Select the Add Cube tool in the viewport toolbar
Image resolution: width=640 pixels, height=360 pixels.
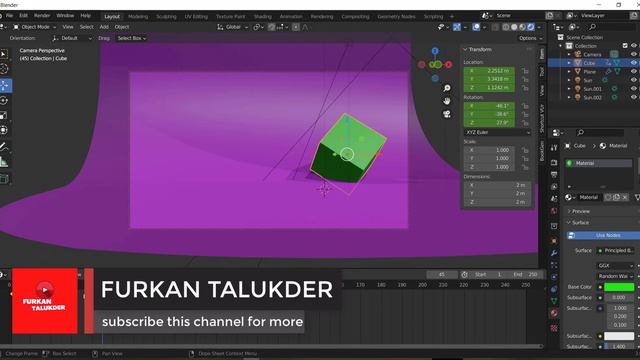tap(4, 179)
